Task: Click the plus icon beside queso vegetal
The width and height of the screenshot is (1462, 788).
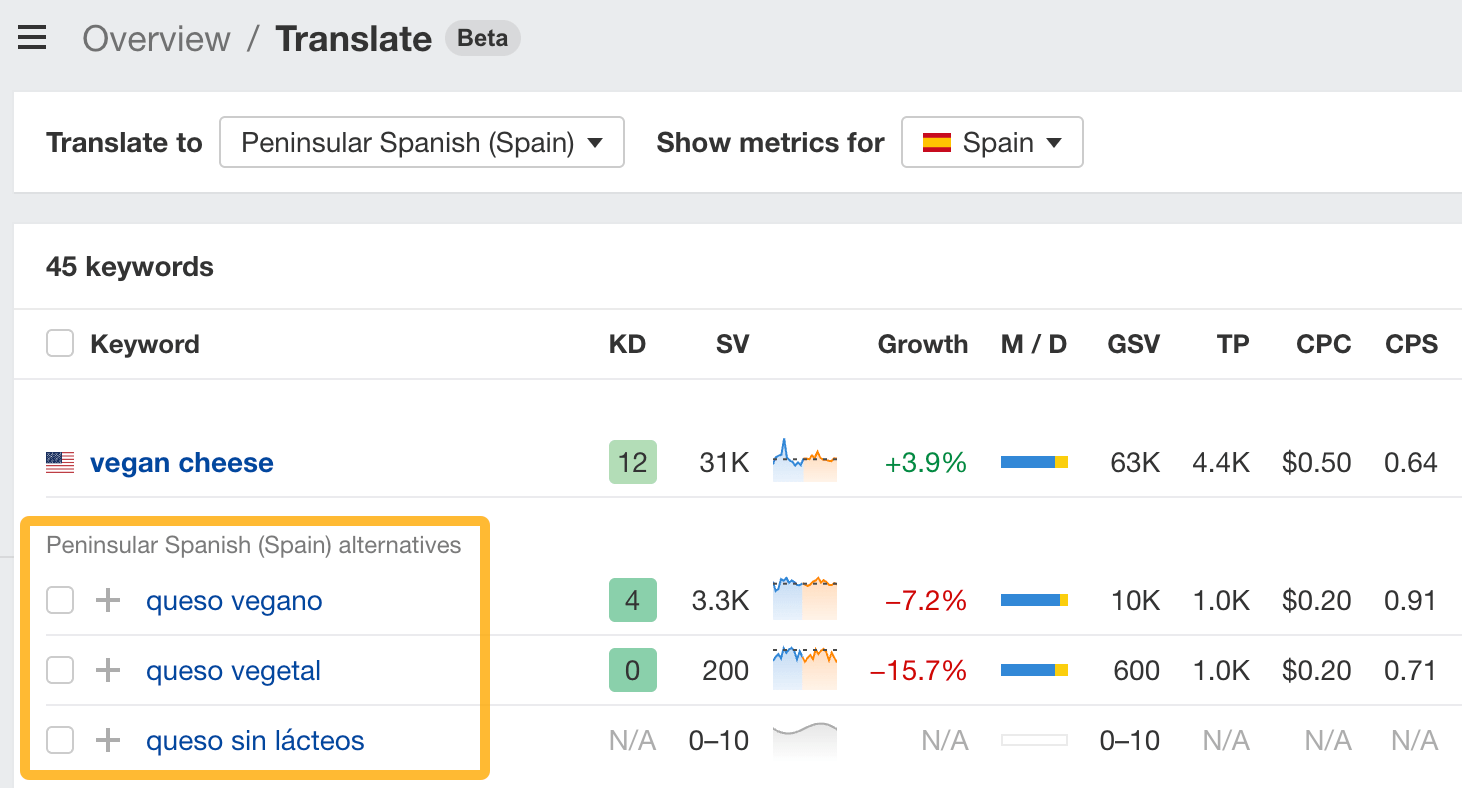Action: tap(108, 670)
